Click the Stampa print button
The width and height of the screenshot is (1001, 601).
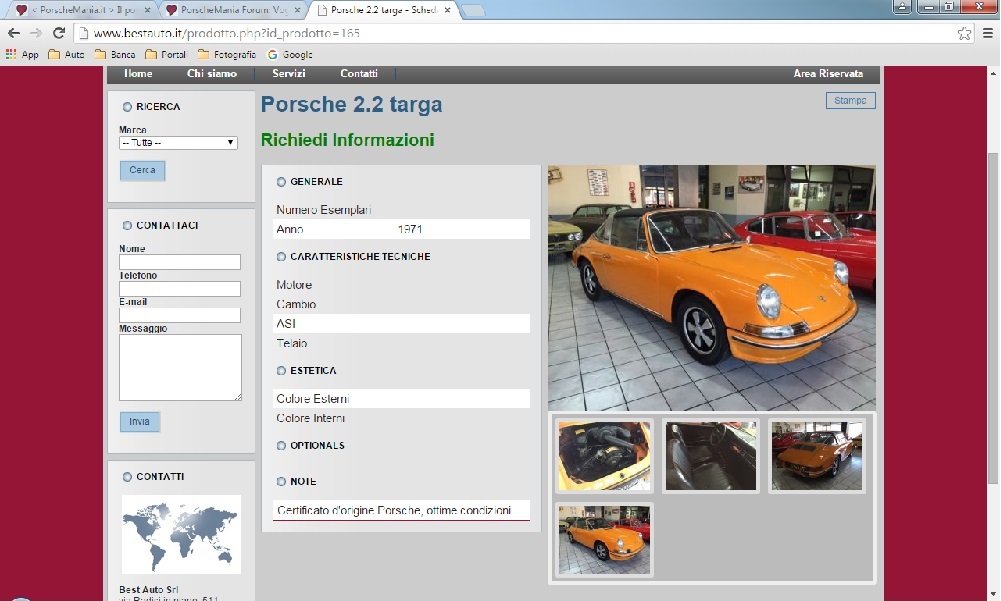[x=850, y=100]
